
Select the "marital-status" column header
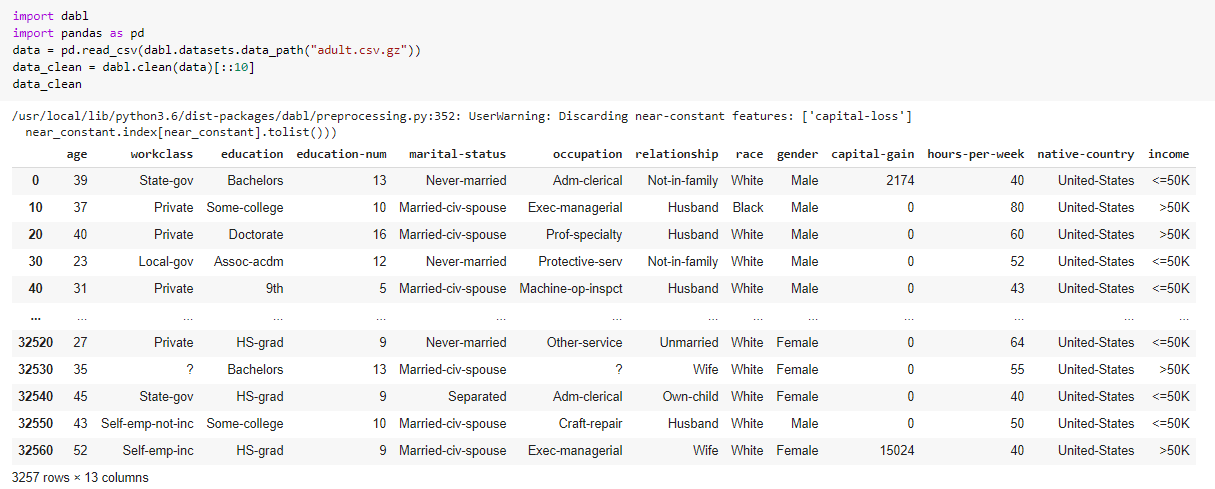pos(458,154)
